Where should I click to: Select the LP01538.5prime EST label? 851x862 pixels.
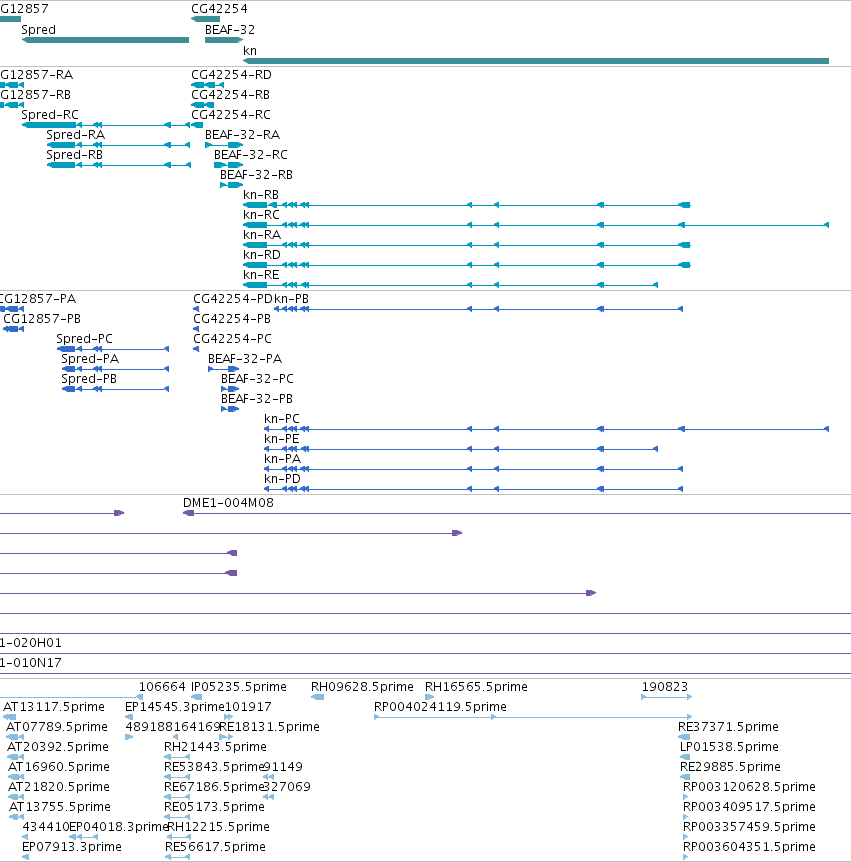730,747
